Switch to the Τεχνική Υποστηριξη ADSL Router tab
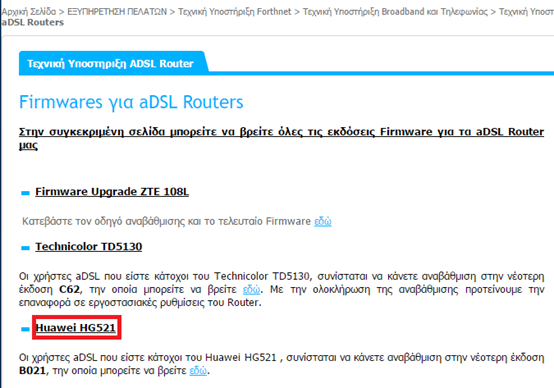Image resolution: width=554 pixels, height=388 pixels. coord(110,64)
